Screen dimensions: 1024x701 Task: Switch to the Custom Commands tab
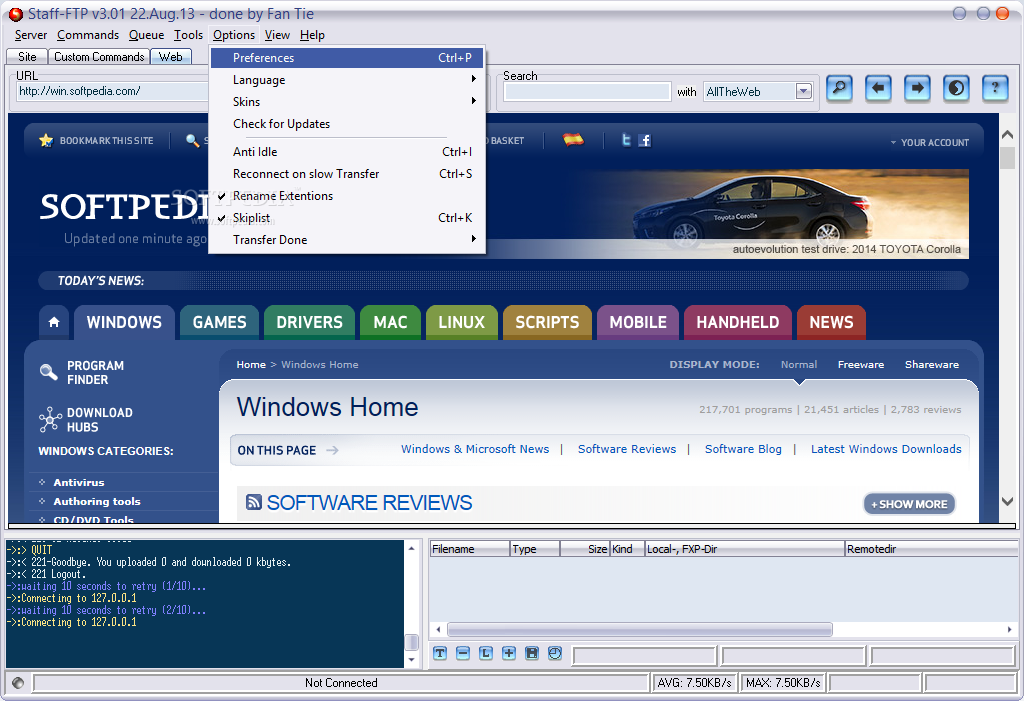click(x=99, y=57)
